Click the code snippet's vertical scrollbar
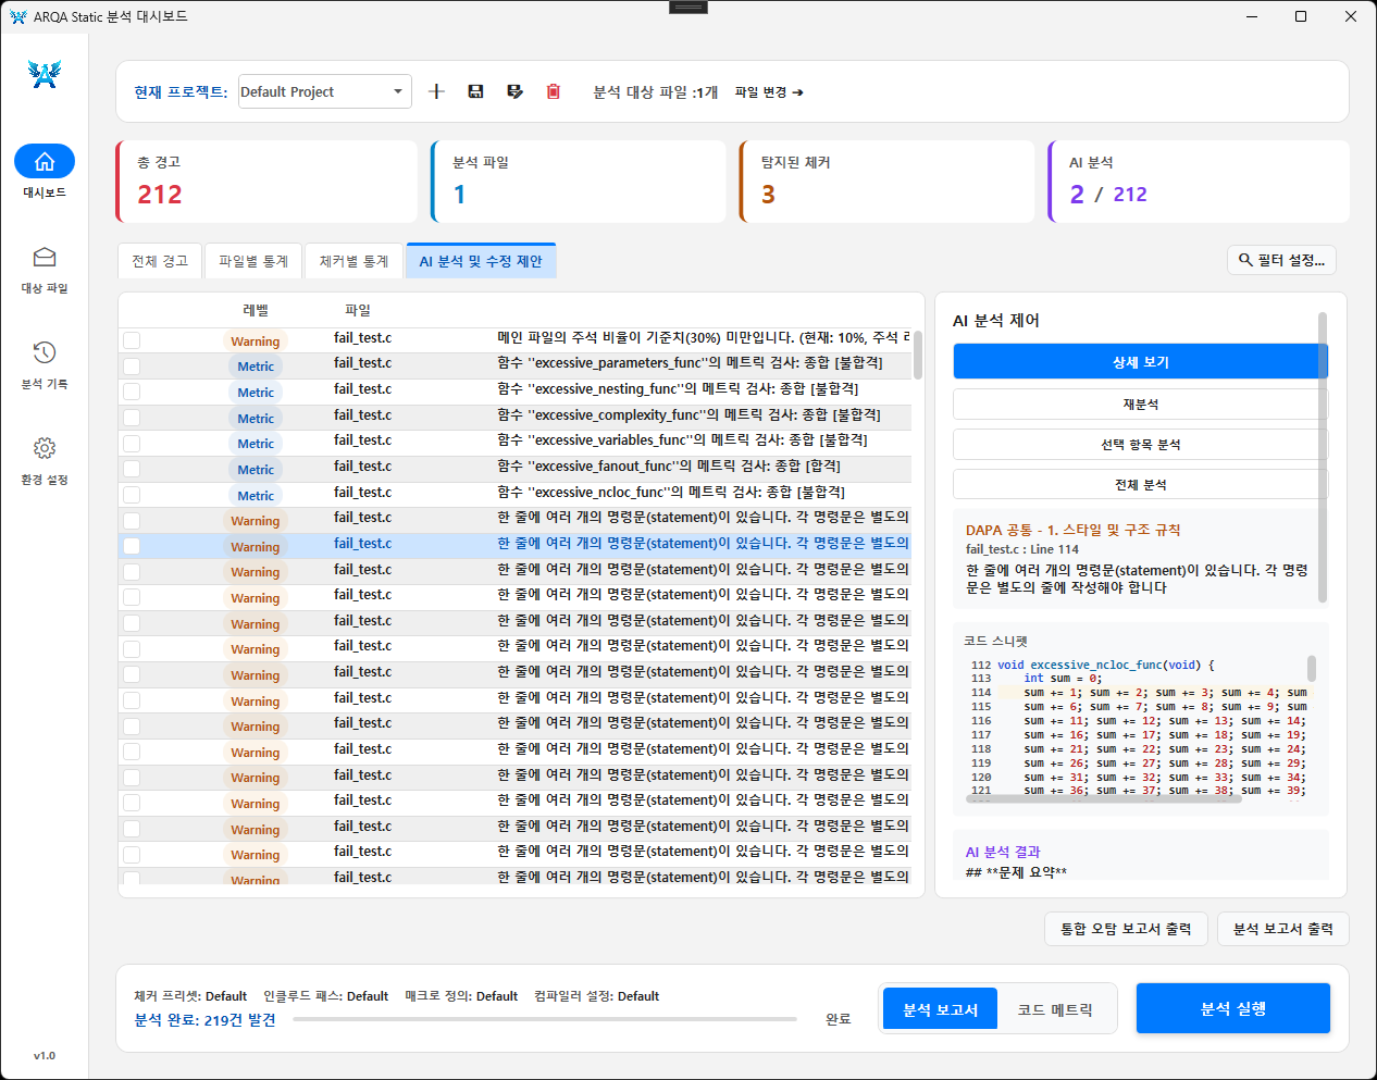This screenshot has width=1377, height=1080. (1311, 668)
